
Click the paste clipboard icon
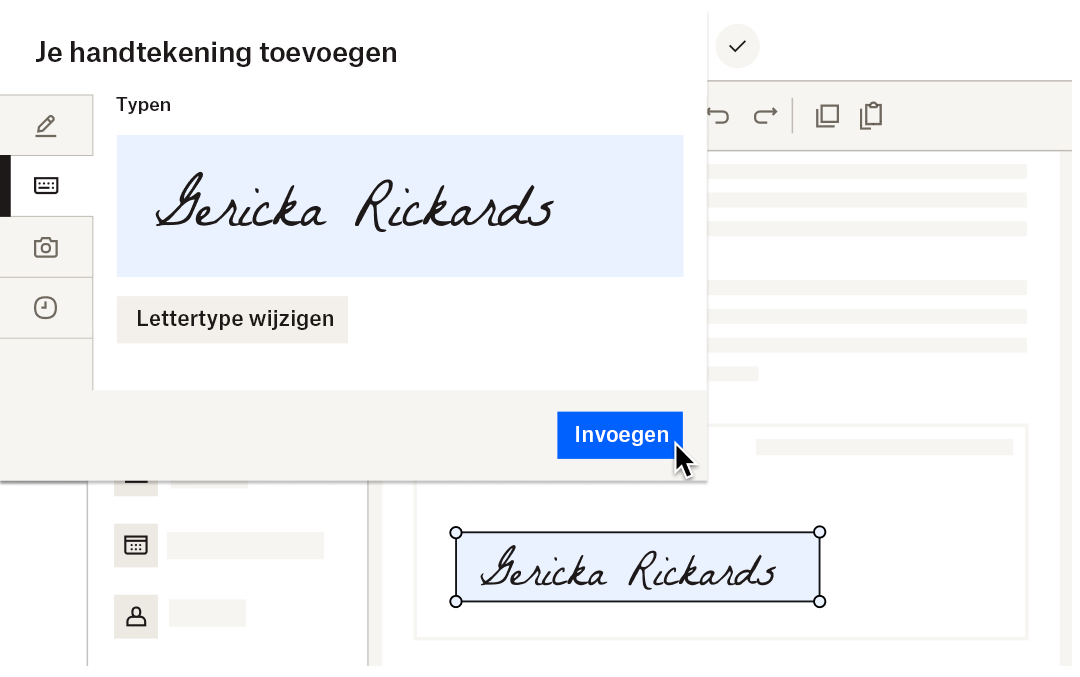click(871, 116)
